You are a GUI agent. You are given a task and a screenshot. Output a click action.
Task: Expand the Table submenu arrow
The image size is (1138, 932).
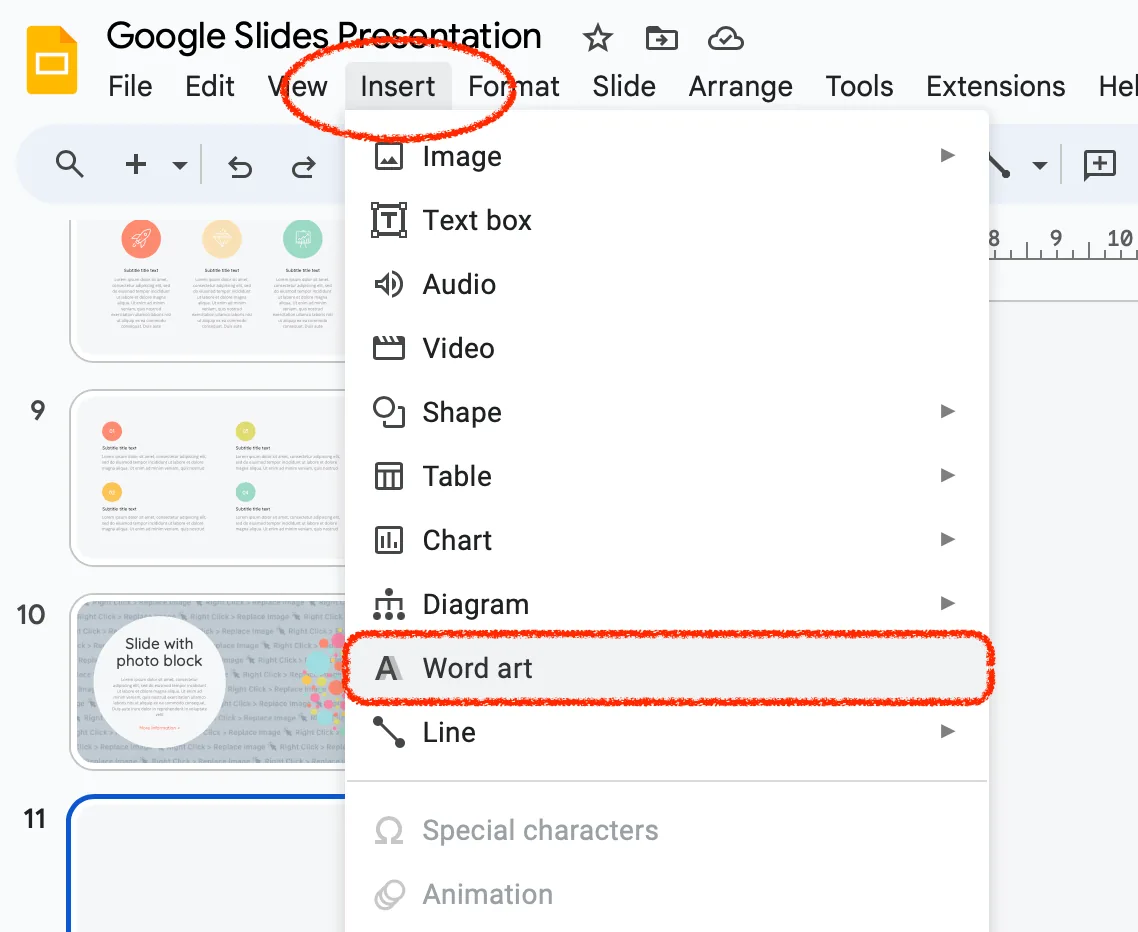pyautogui.click(x=947, y=475)
